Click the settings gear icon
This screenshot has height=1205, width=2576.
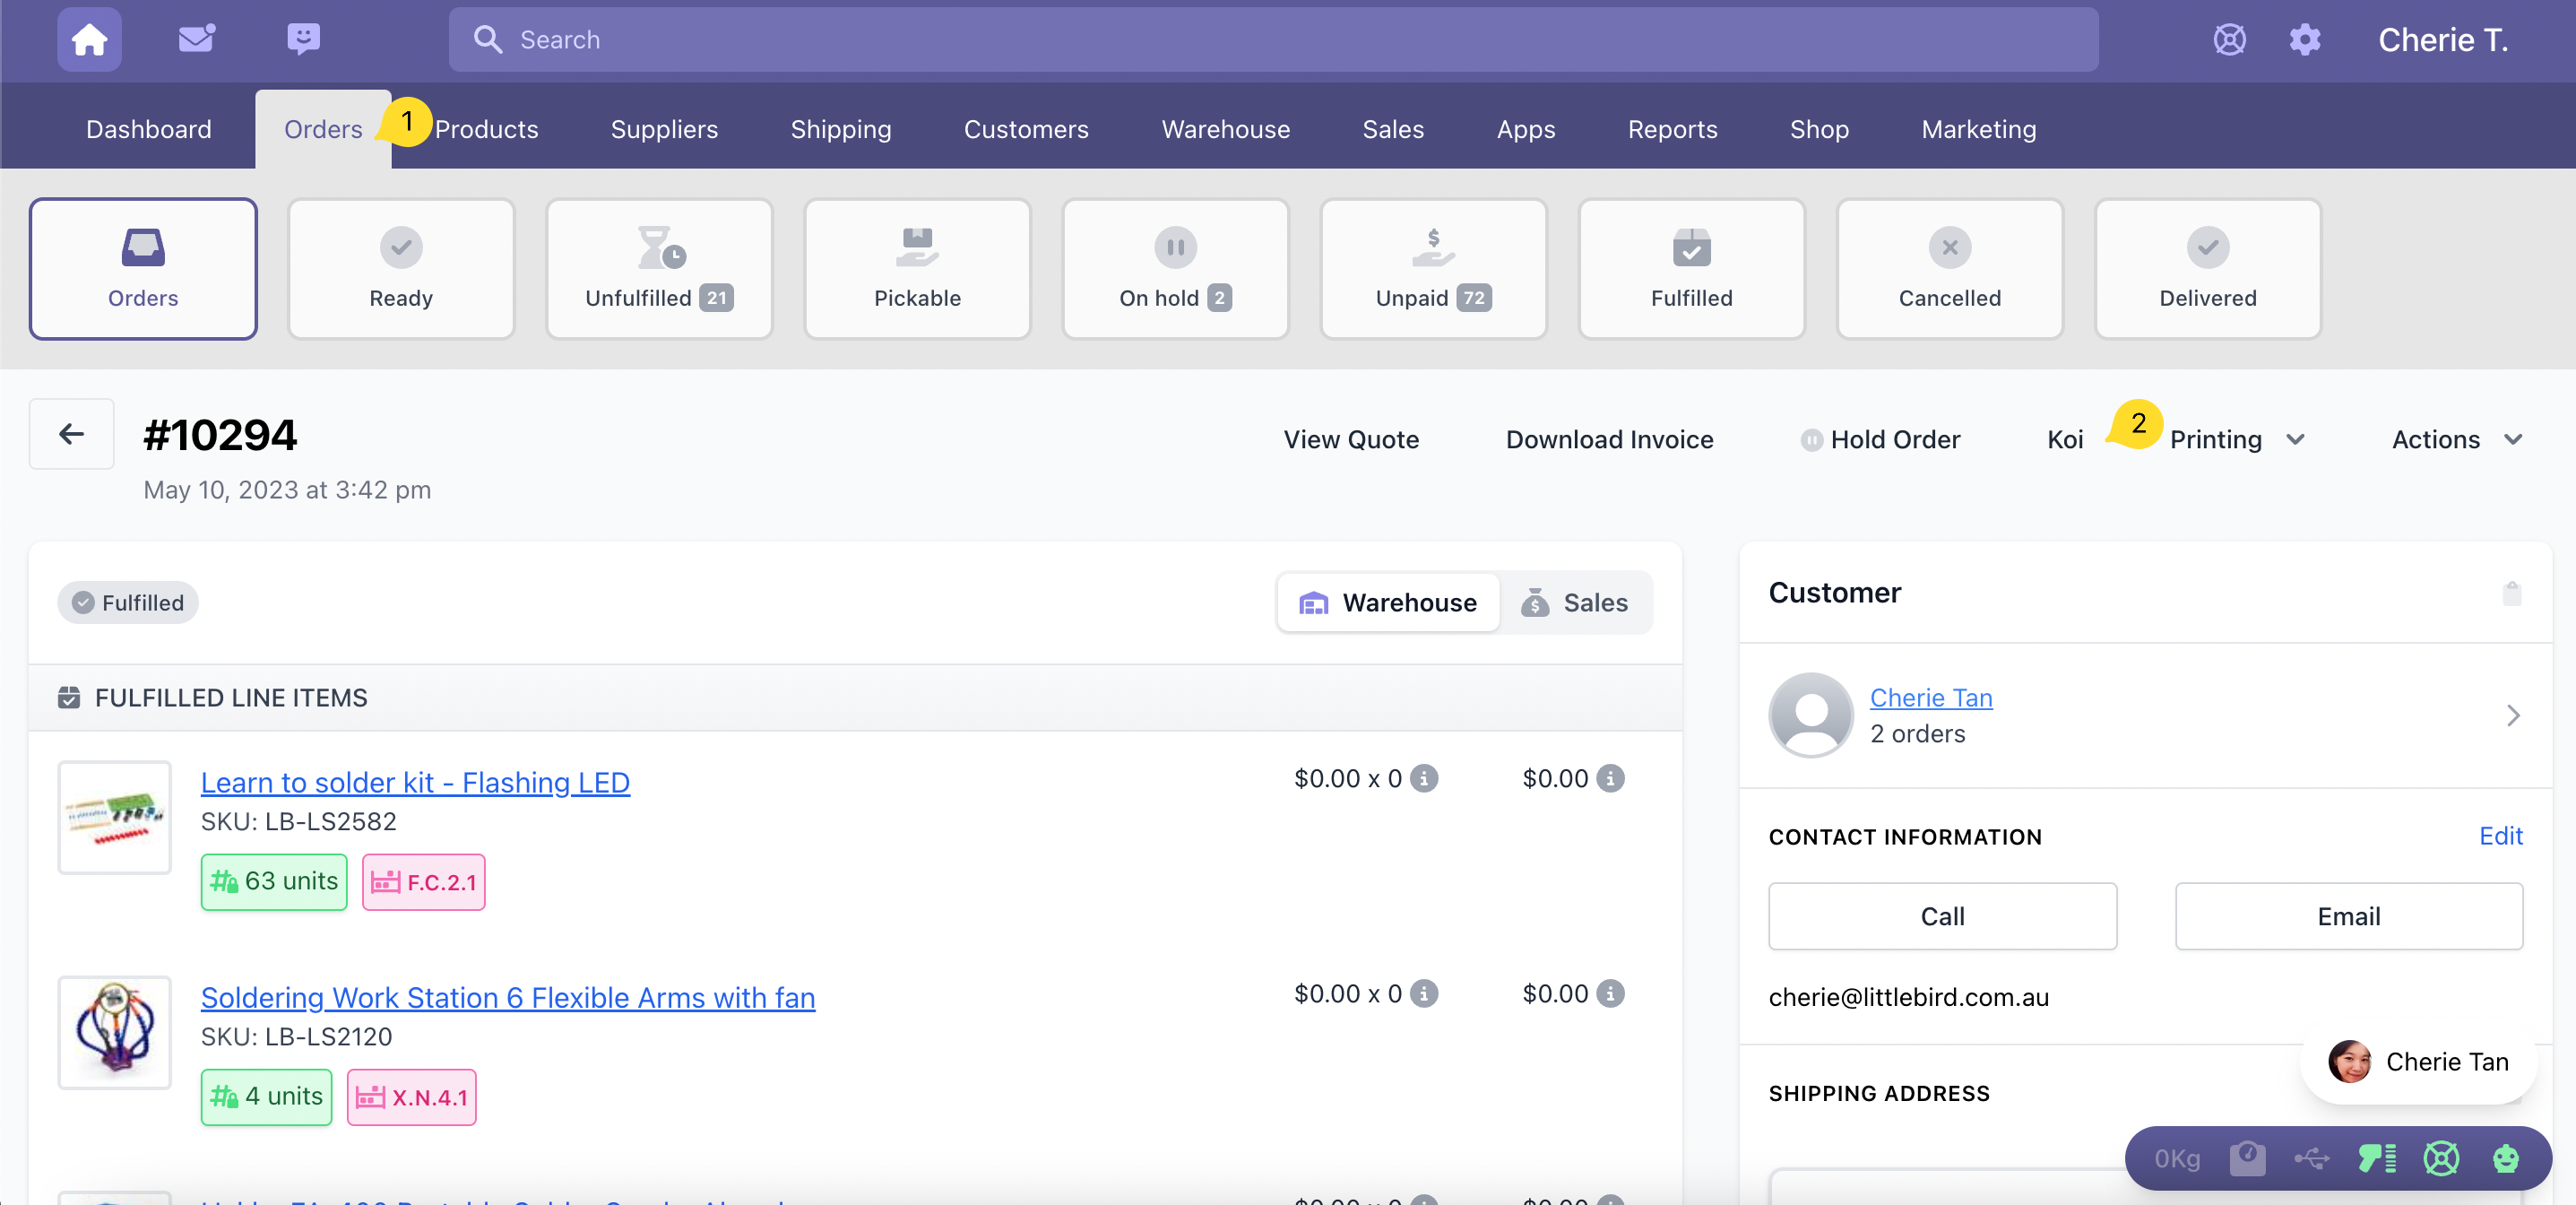click(x=2304, y=40)
